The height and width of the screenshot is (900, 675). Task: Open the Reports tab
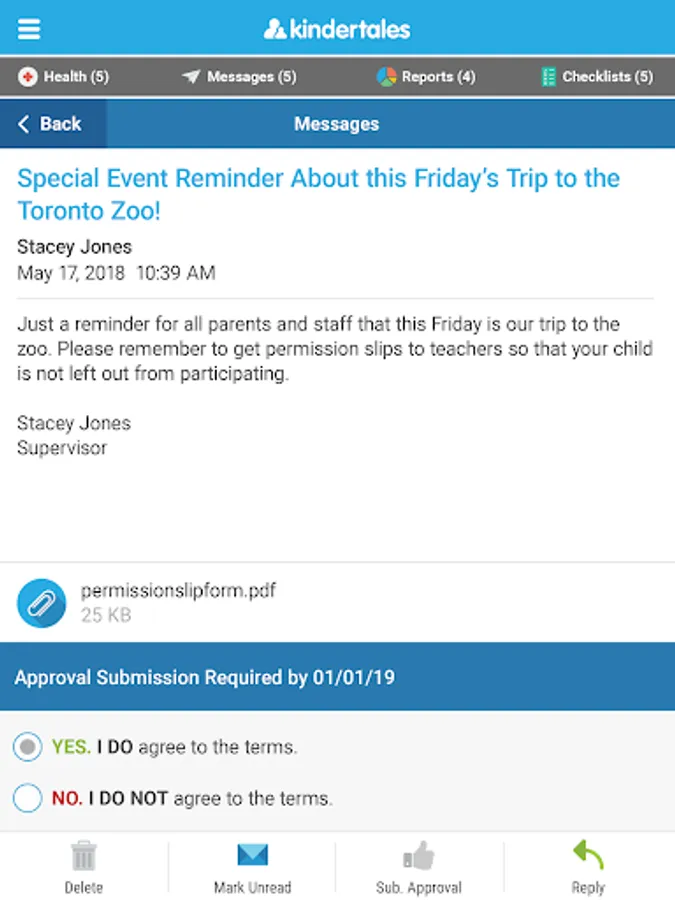[x=426, y=77]
